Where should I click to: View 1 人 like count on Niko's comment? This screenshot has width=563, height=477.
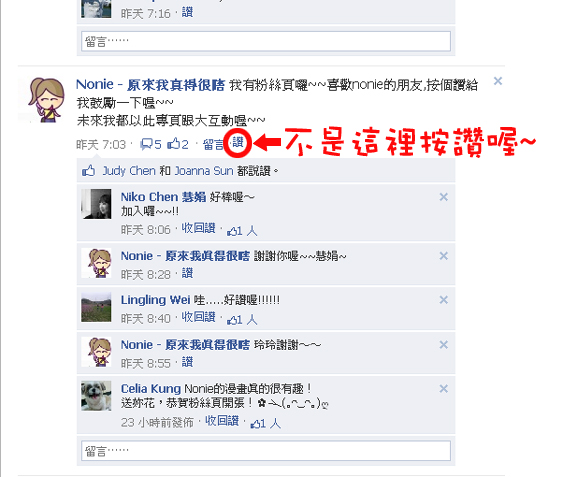[x=242, y=231]
